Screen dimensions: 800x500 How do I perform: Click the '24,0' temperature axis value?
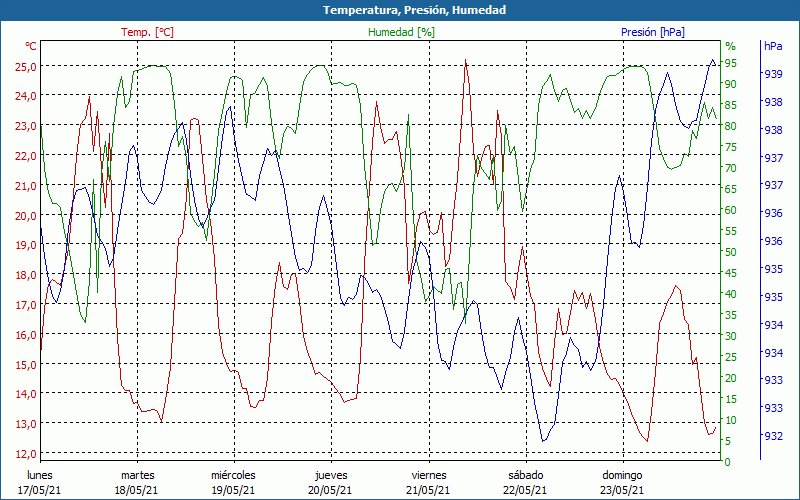click(26, 96)
